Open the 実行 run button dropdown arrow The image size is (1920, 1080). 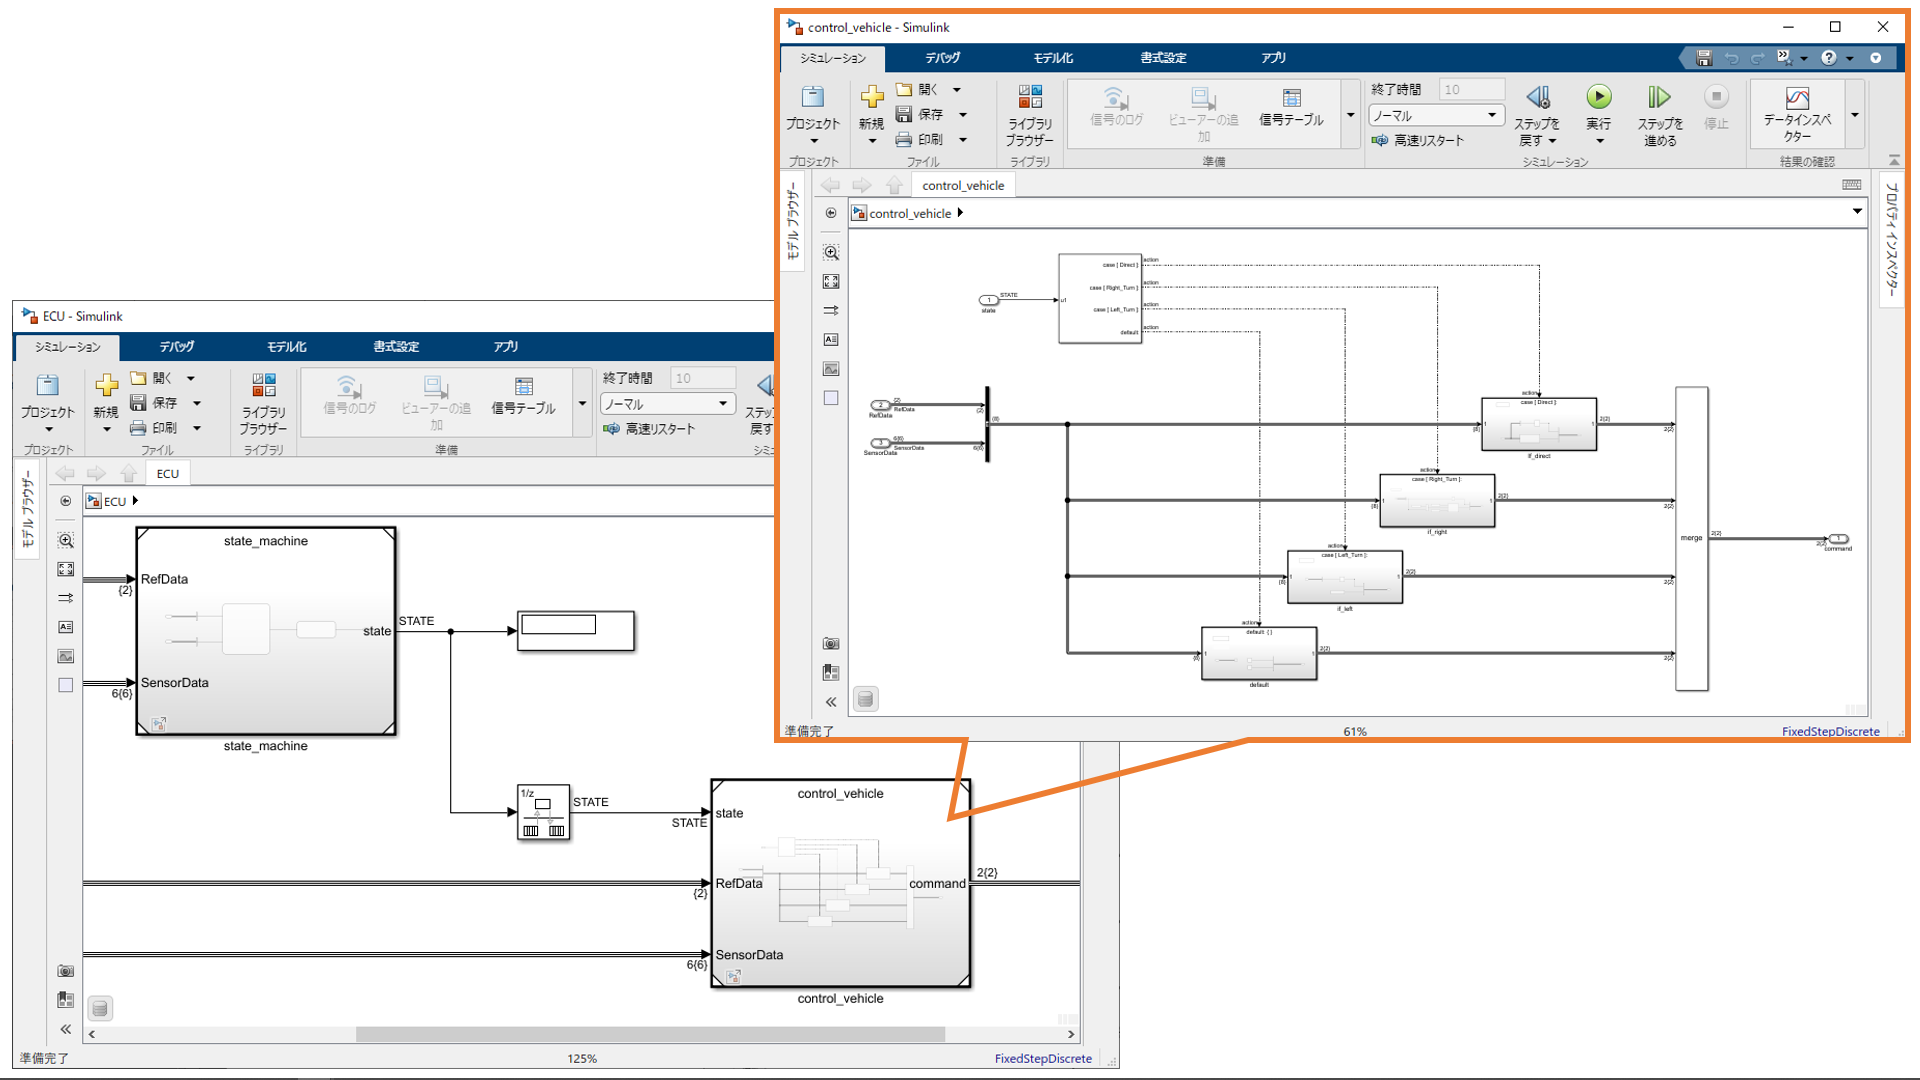pyautogui.click(x=1599, y=142)
